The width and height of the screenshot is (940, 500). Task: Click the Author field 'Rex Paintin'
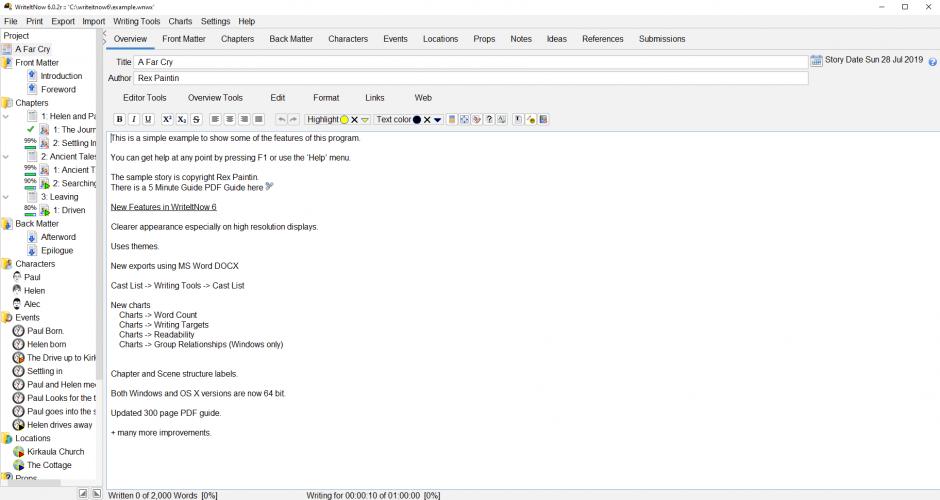click(x=471, y=78)
